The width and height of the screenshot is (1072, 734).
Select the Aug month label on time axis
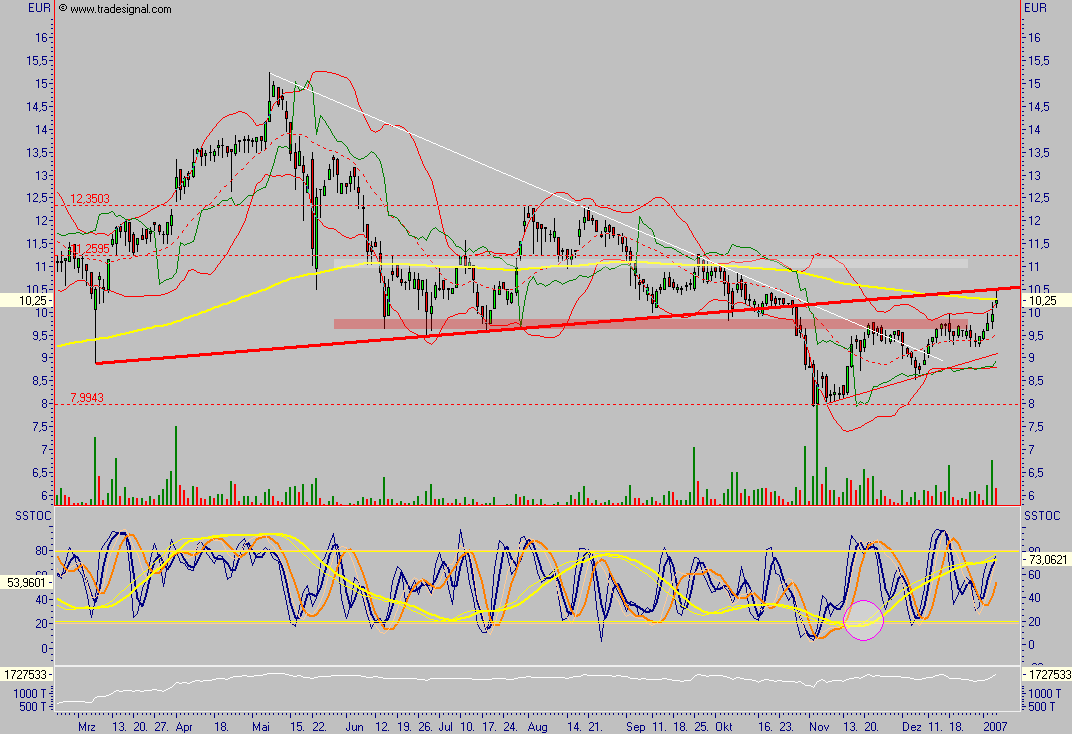point(538,726)
